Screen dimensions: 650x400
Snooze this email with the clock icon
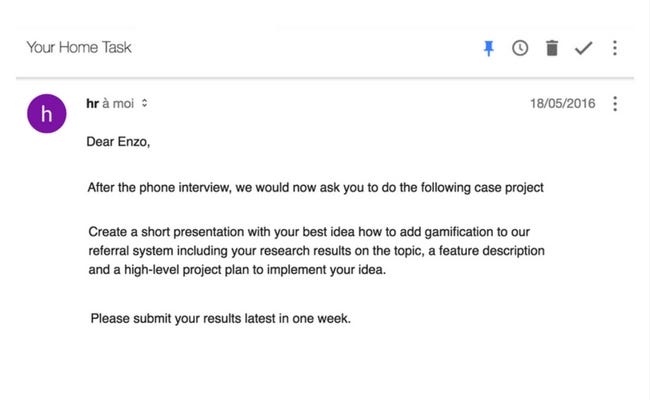click(520, 48)
